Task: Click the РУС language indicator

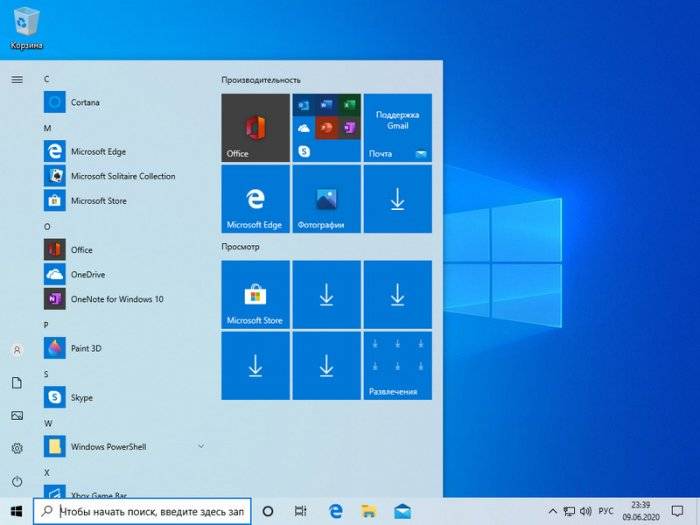Action: (606, 510)
